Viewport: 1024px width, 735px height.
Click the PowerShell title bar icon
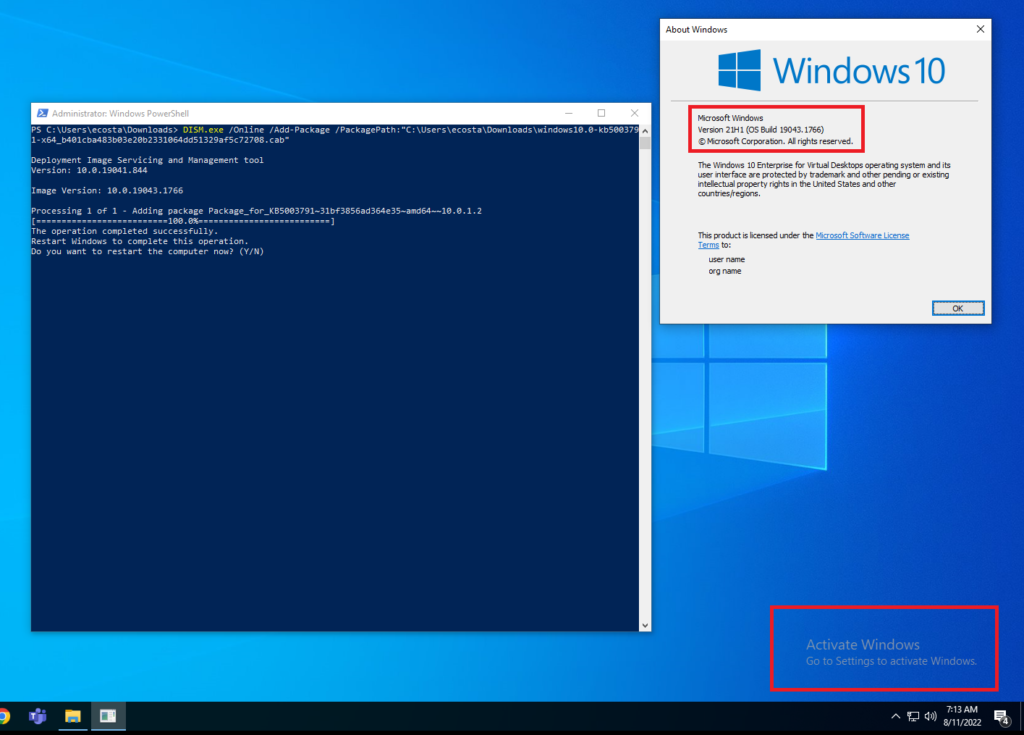pyautogui.click(x=42, y=113)
